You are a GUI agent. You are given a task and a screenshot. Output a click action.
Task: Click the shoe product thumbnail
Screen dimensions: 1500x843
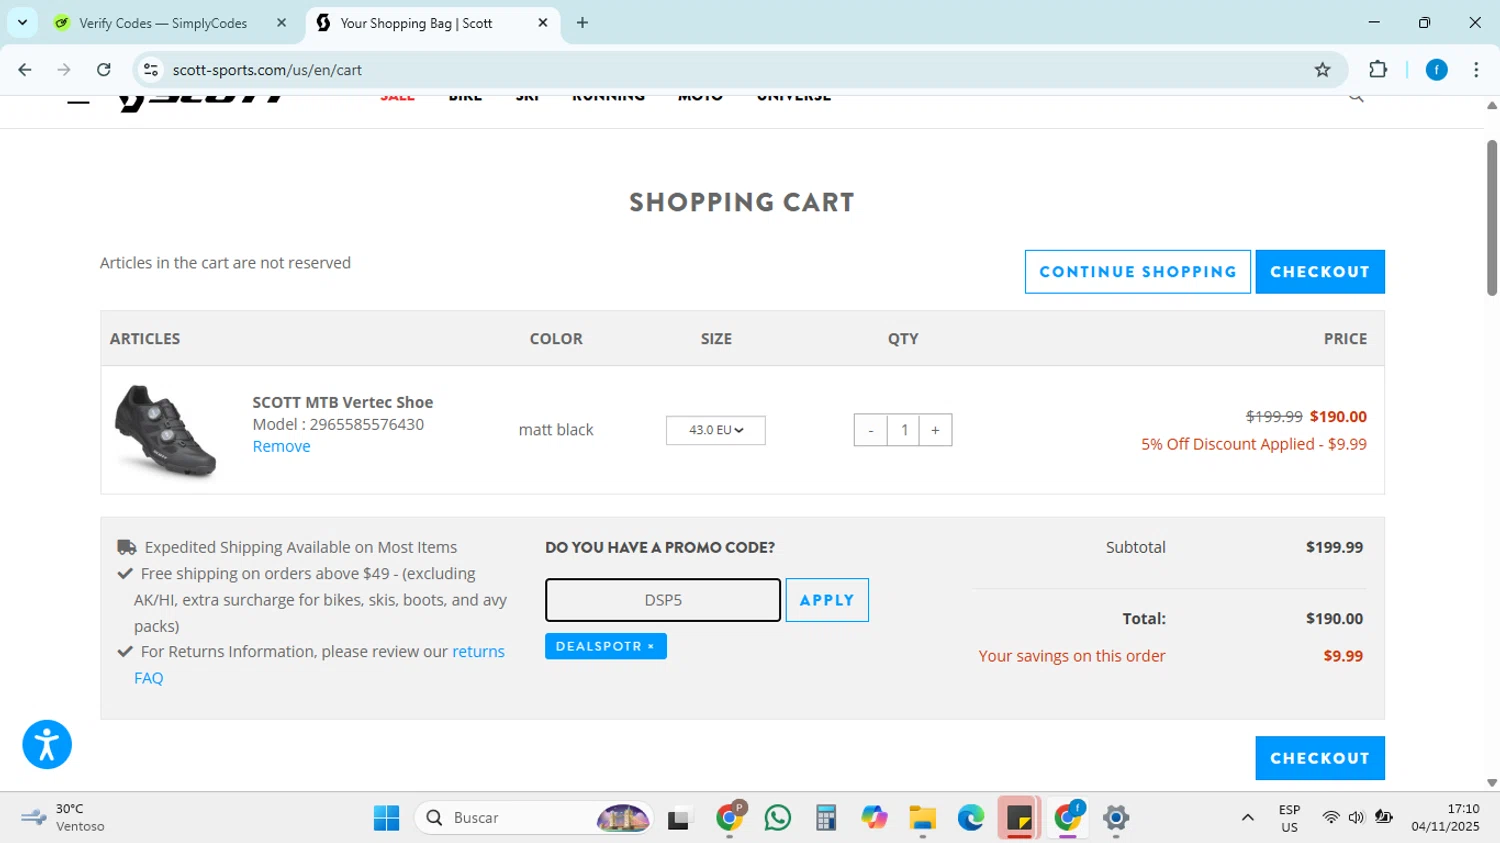click(x=166, y=431)
